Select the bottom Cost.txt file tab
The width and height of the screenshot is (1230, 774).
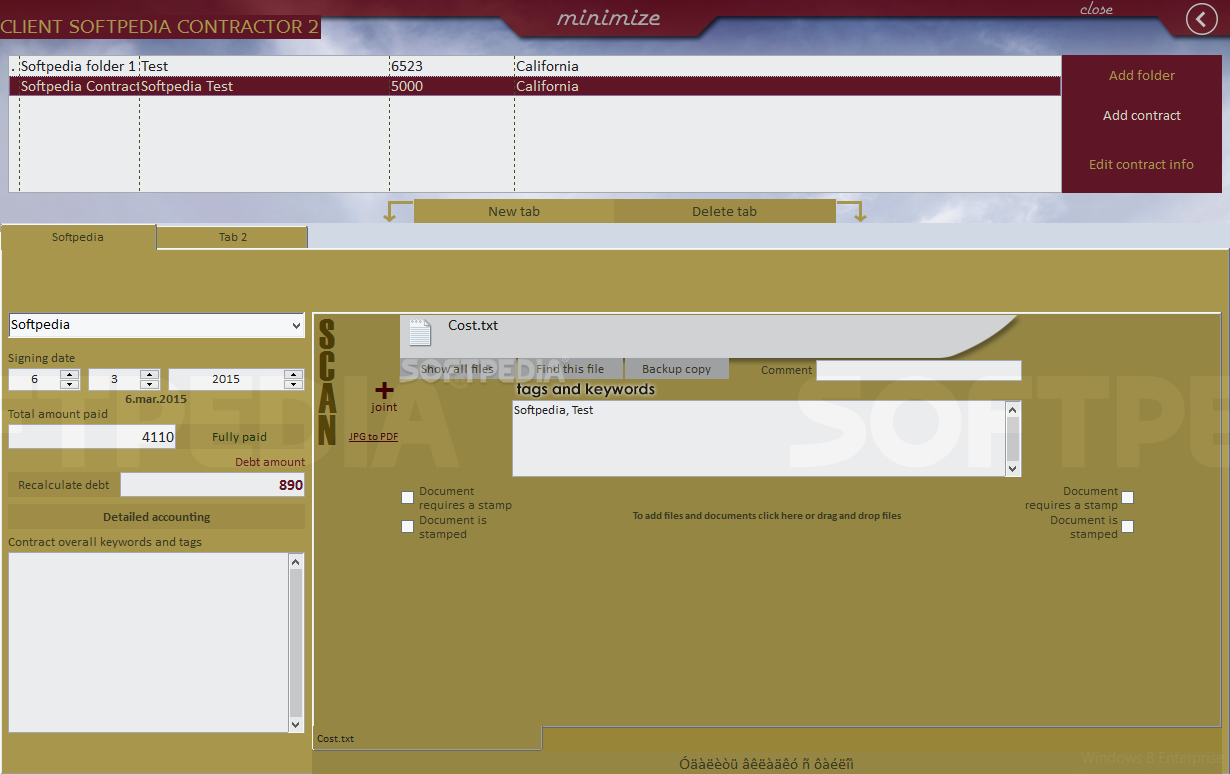click(x=427, y=738)
